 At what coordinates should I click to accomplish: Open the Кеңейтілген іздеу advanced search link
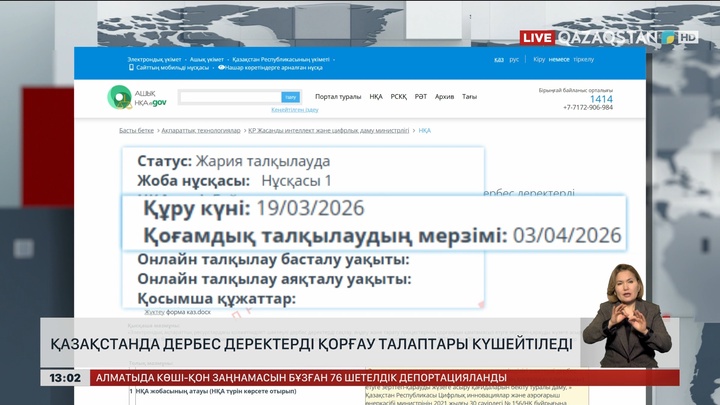295,110
